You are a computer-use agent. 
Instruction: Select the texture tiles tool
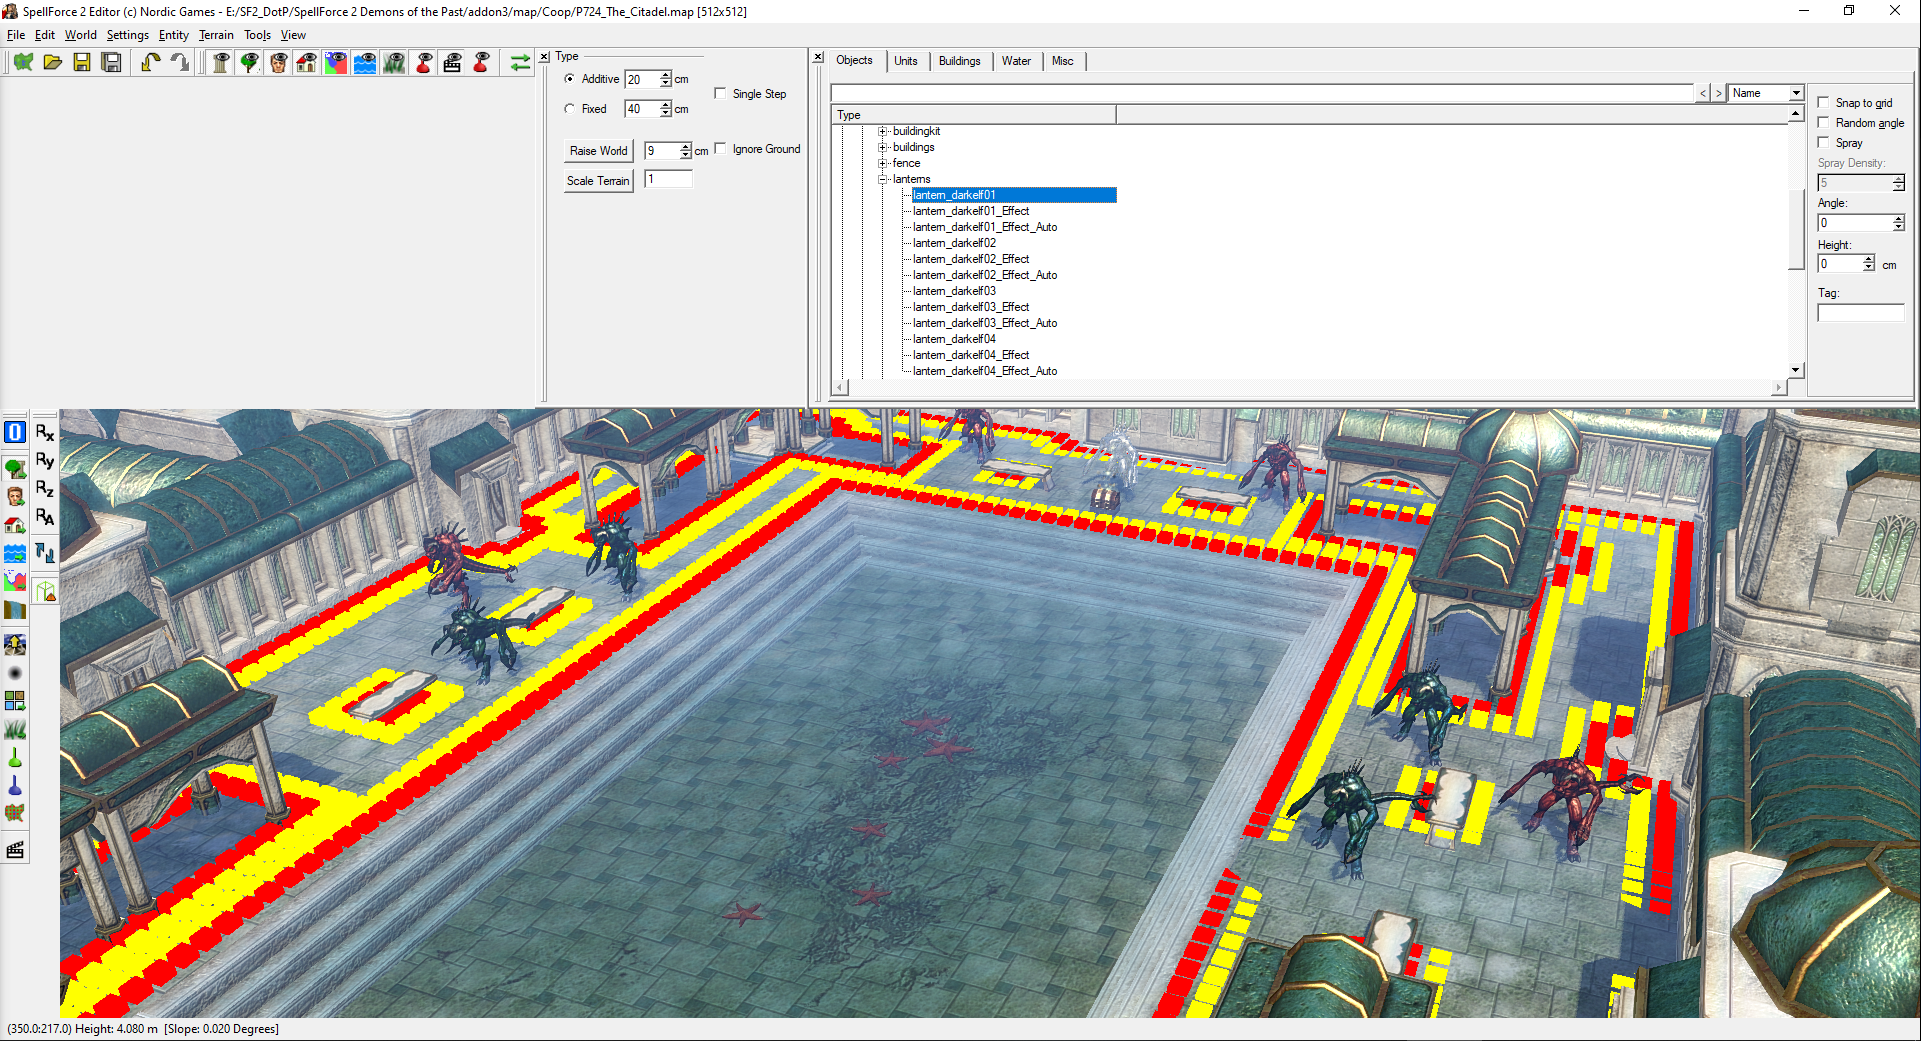15,701
